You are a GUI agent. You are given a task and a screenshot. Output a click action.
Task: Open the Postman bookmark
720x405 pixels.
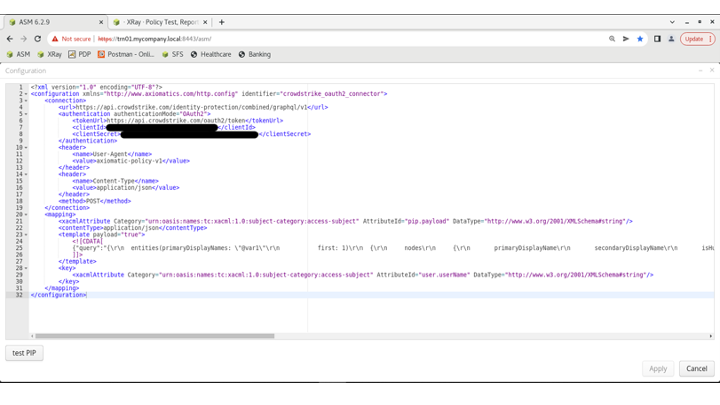pyautogui.click(x=125, y=55)
